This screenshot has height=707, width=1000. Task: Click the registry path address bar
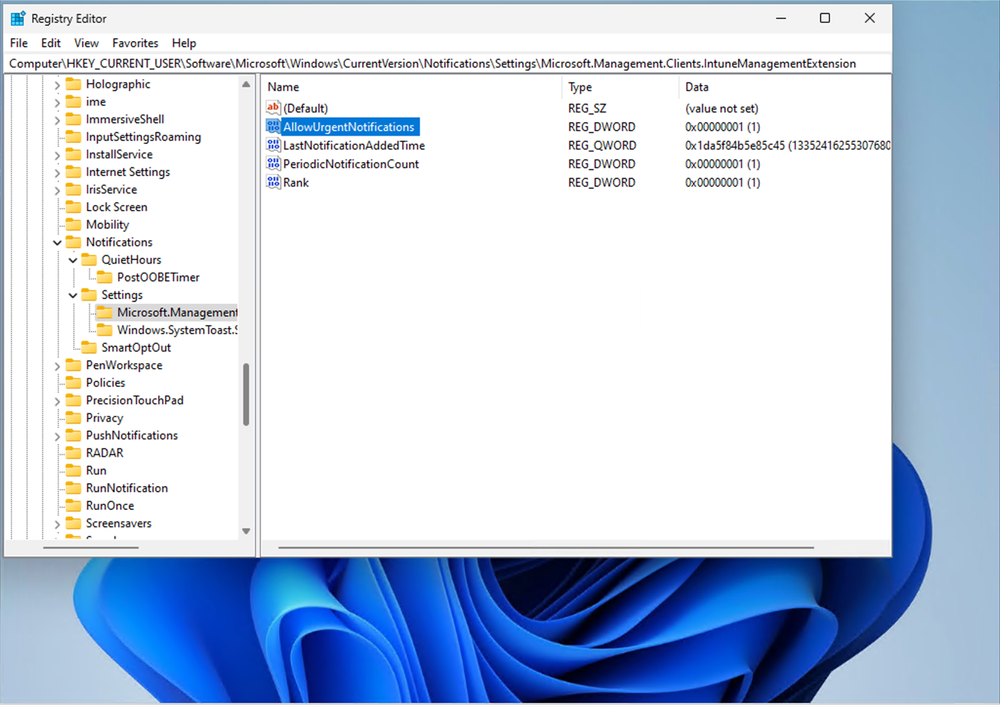[x=448, y=64]
